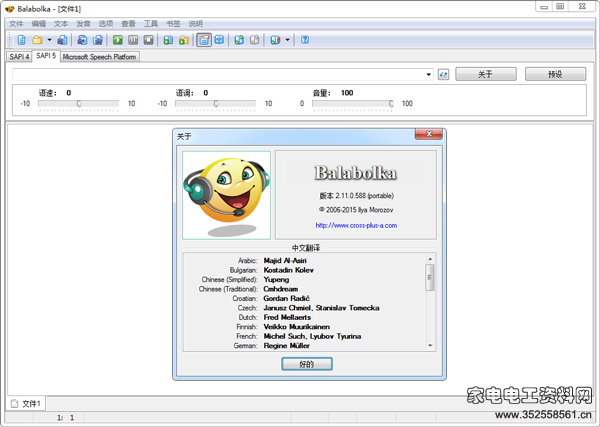Click the translators list scrollbar thumb

pyautogui.click(x=430, y=277)
